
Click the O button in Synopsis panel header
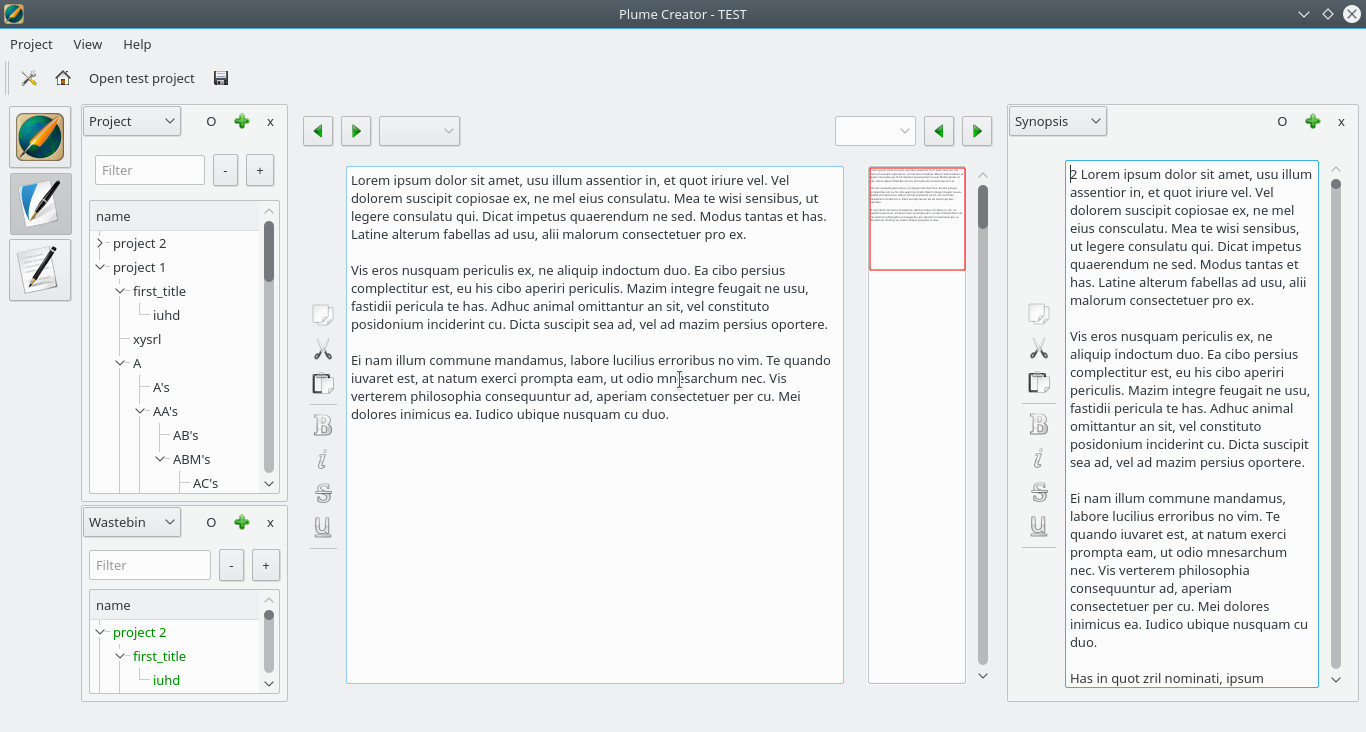pos(1282,121)
